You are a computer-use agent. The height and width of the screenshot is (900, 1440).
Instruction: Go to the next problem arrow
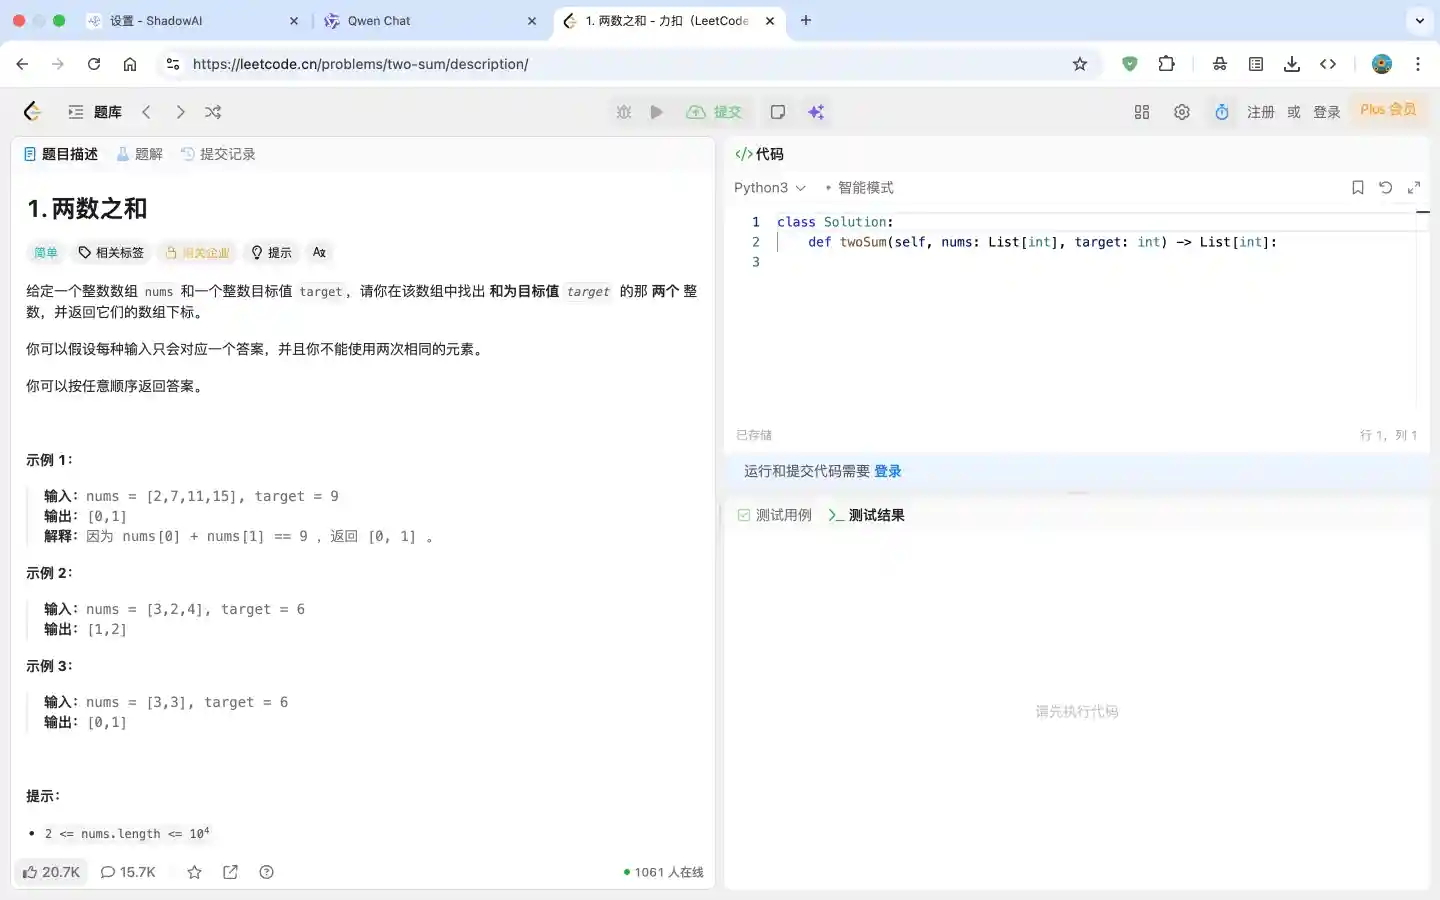[180, 112]
